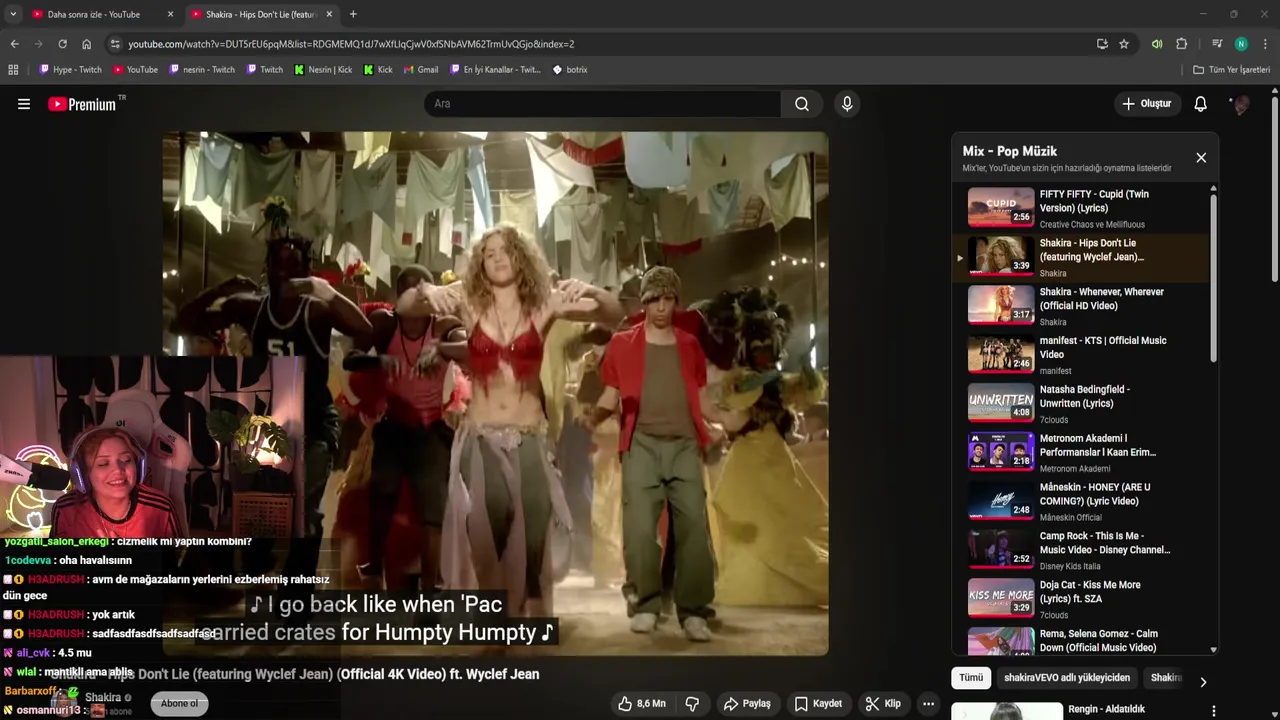
Task: Install app via address bar icon
Action: pos(1102,44)
